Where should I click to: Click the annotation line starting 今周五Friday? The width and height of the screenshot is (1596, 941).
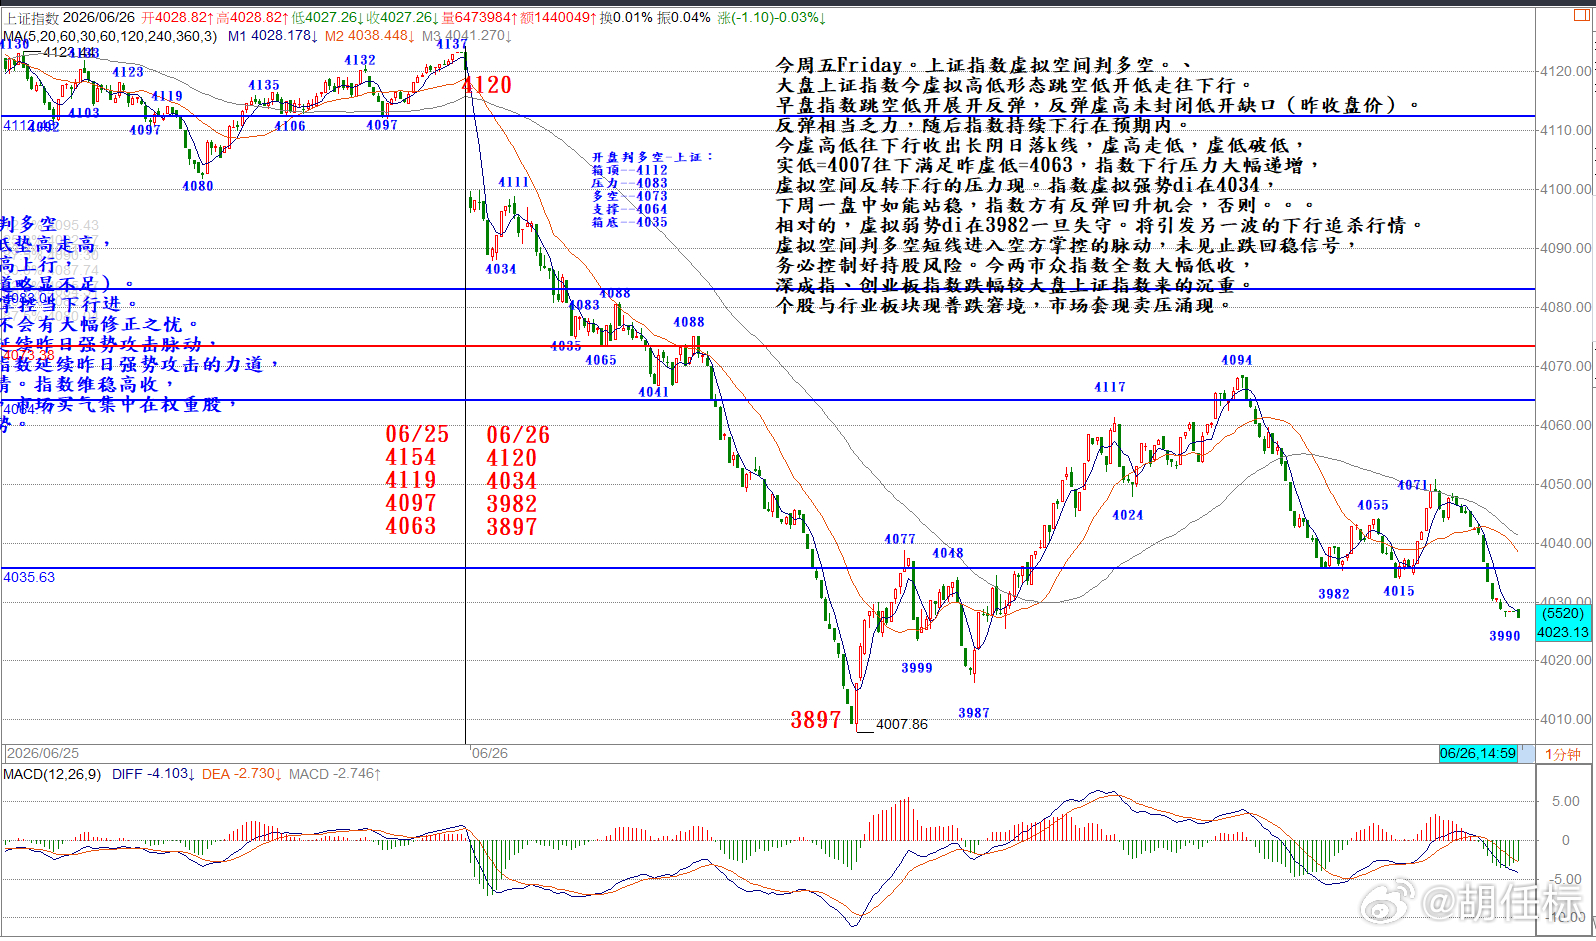tap(983, 65)
